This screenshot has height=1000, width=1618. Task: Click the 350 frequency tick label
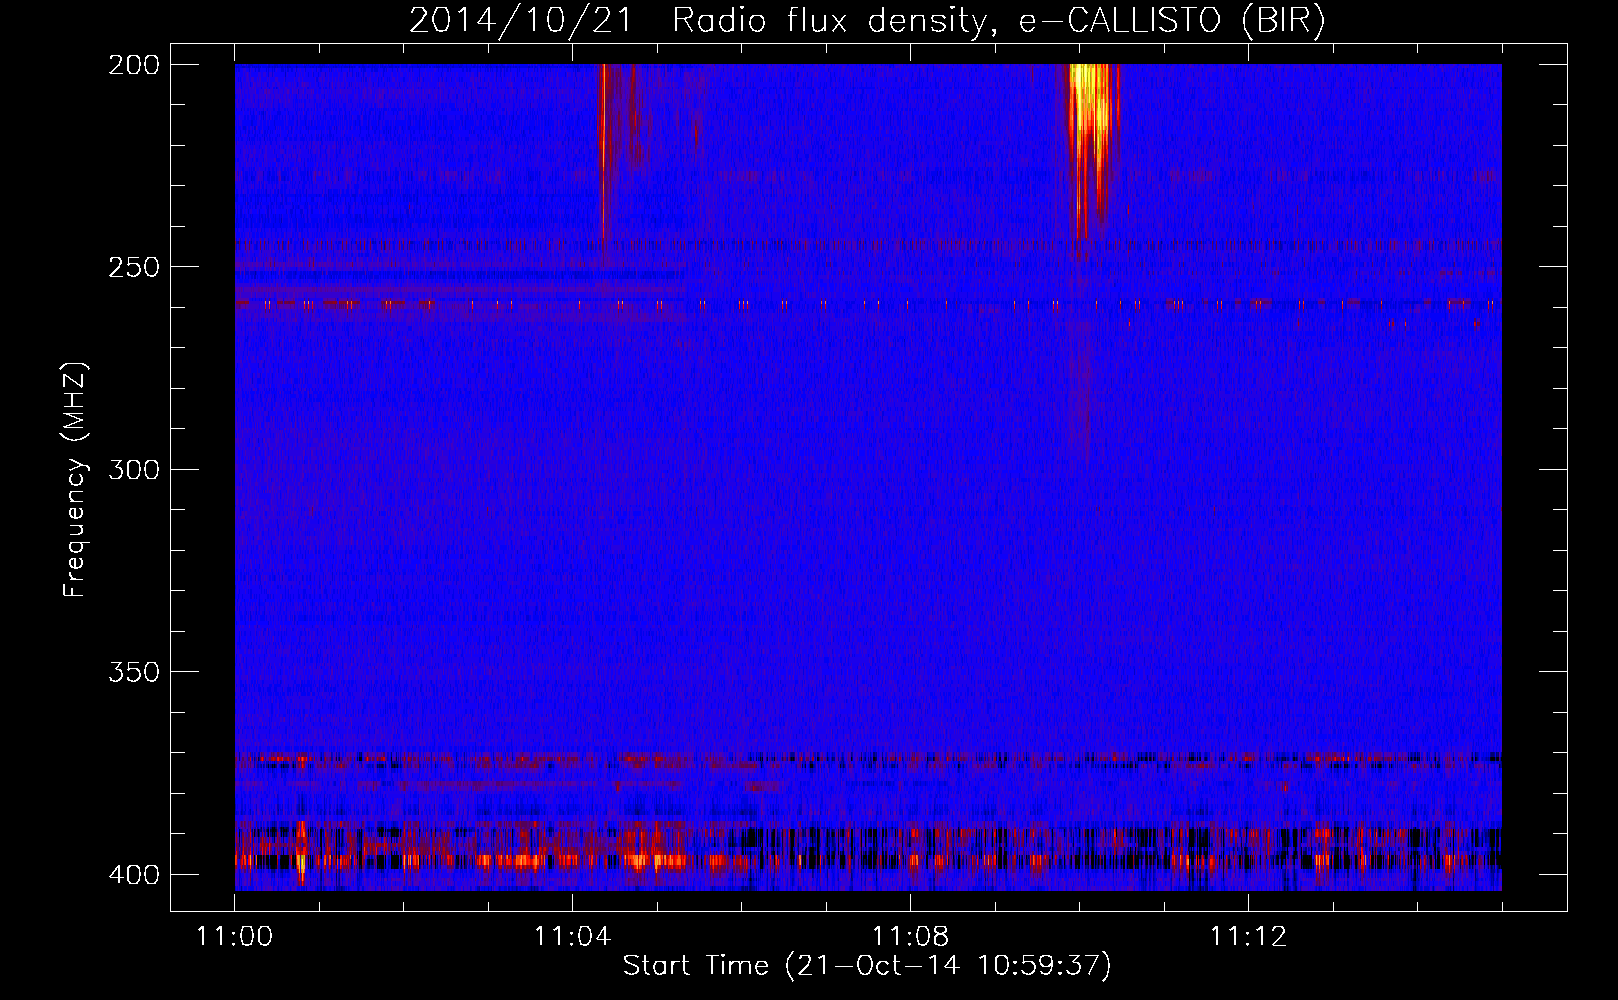tap(134, 671)
